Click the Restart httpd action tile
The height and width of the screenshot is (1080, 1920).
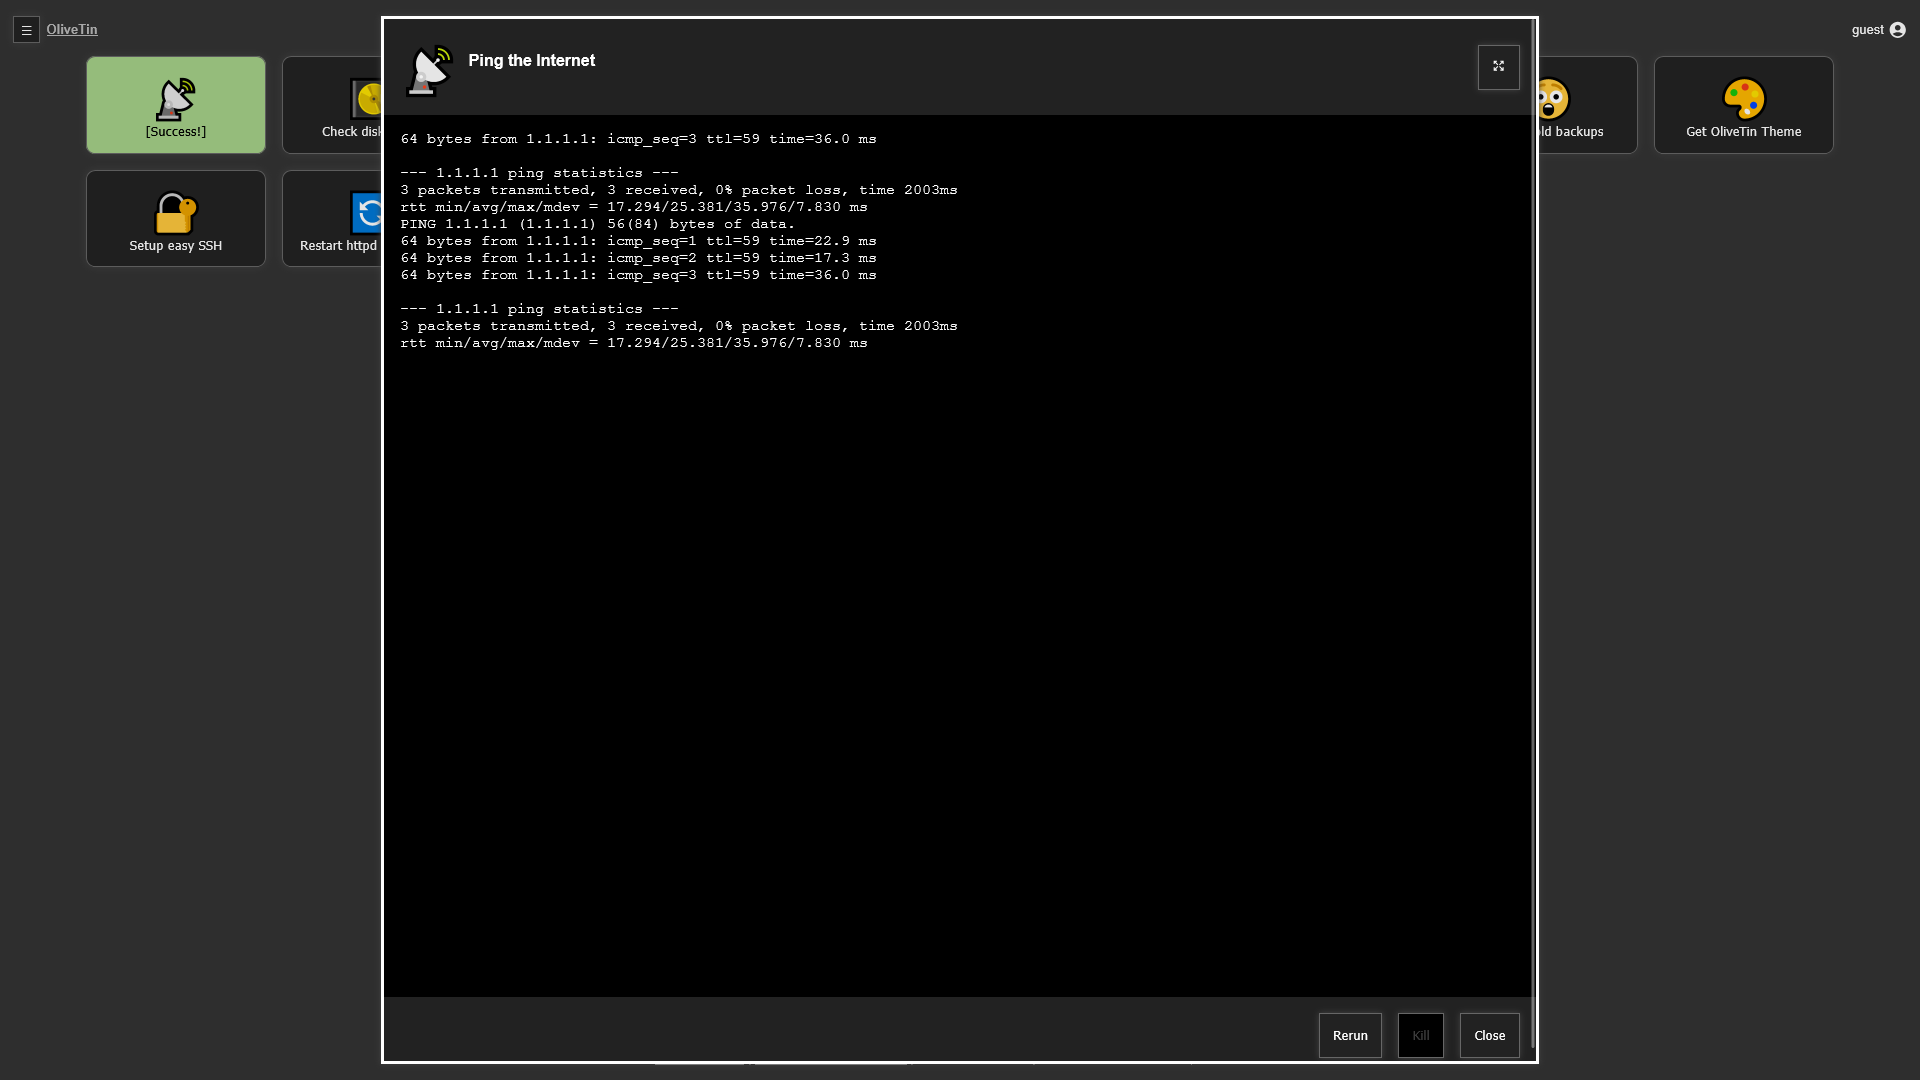point(332,219)
